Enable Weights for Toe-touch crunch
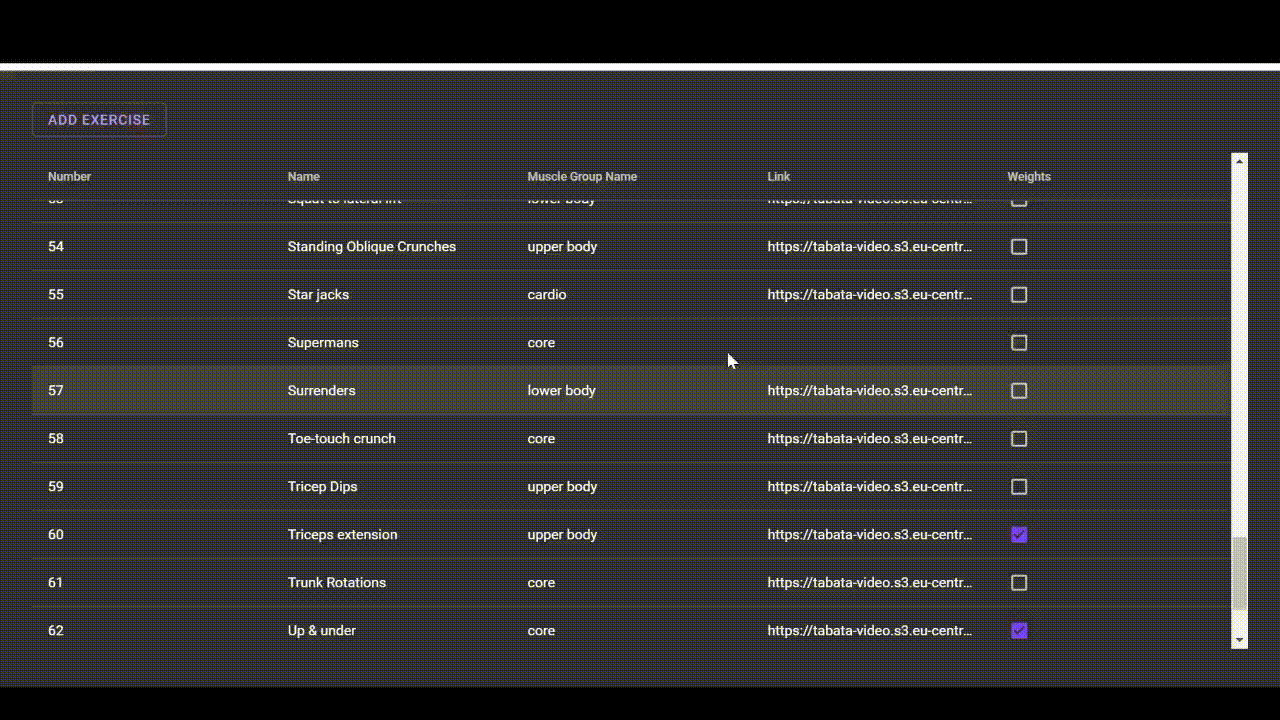 click(1019, 439)
